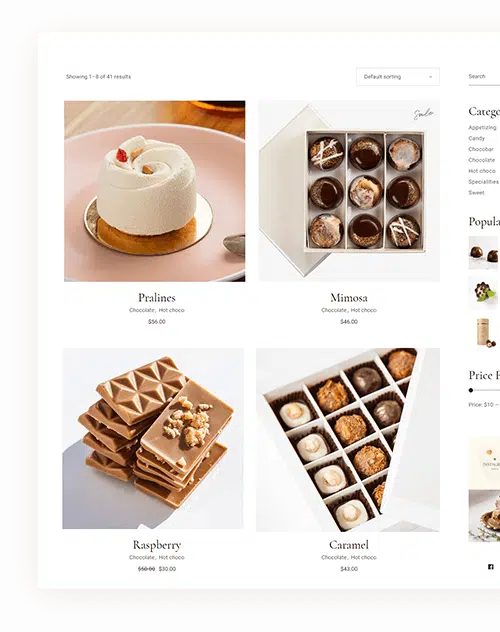Click first popular product truffle thumbnail
The image size is (500, 632).
click(483, 253)
